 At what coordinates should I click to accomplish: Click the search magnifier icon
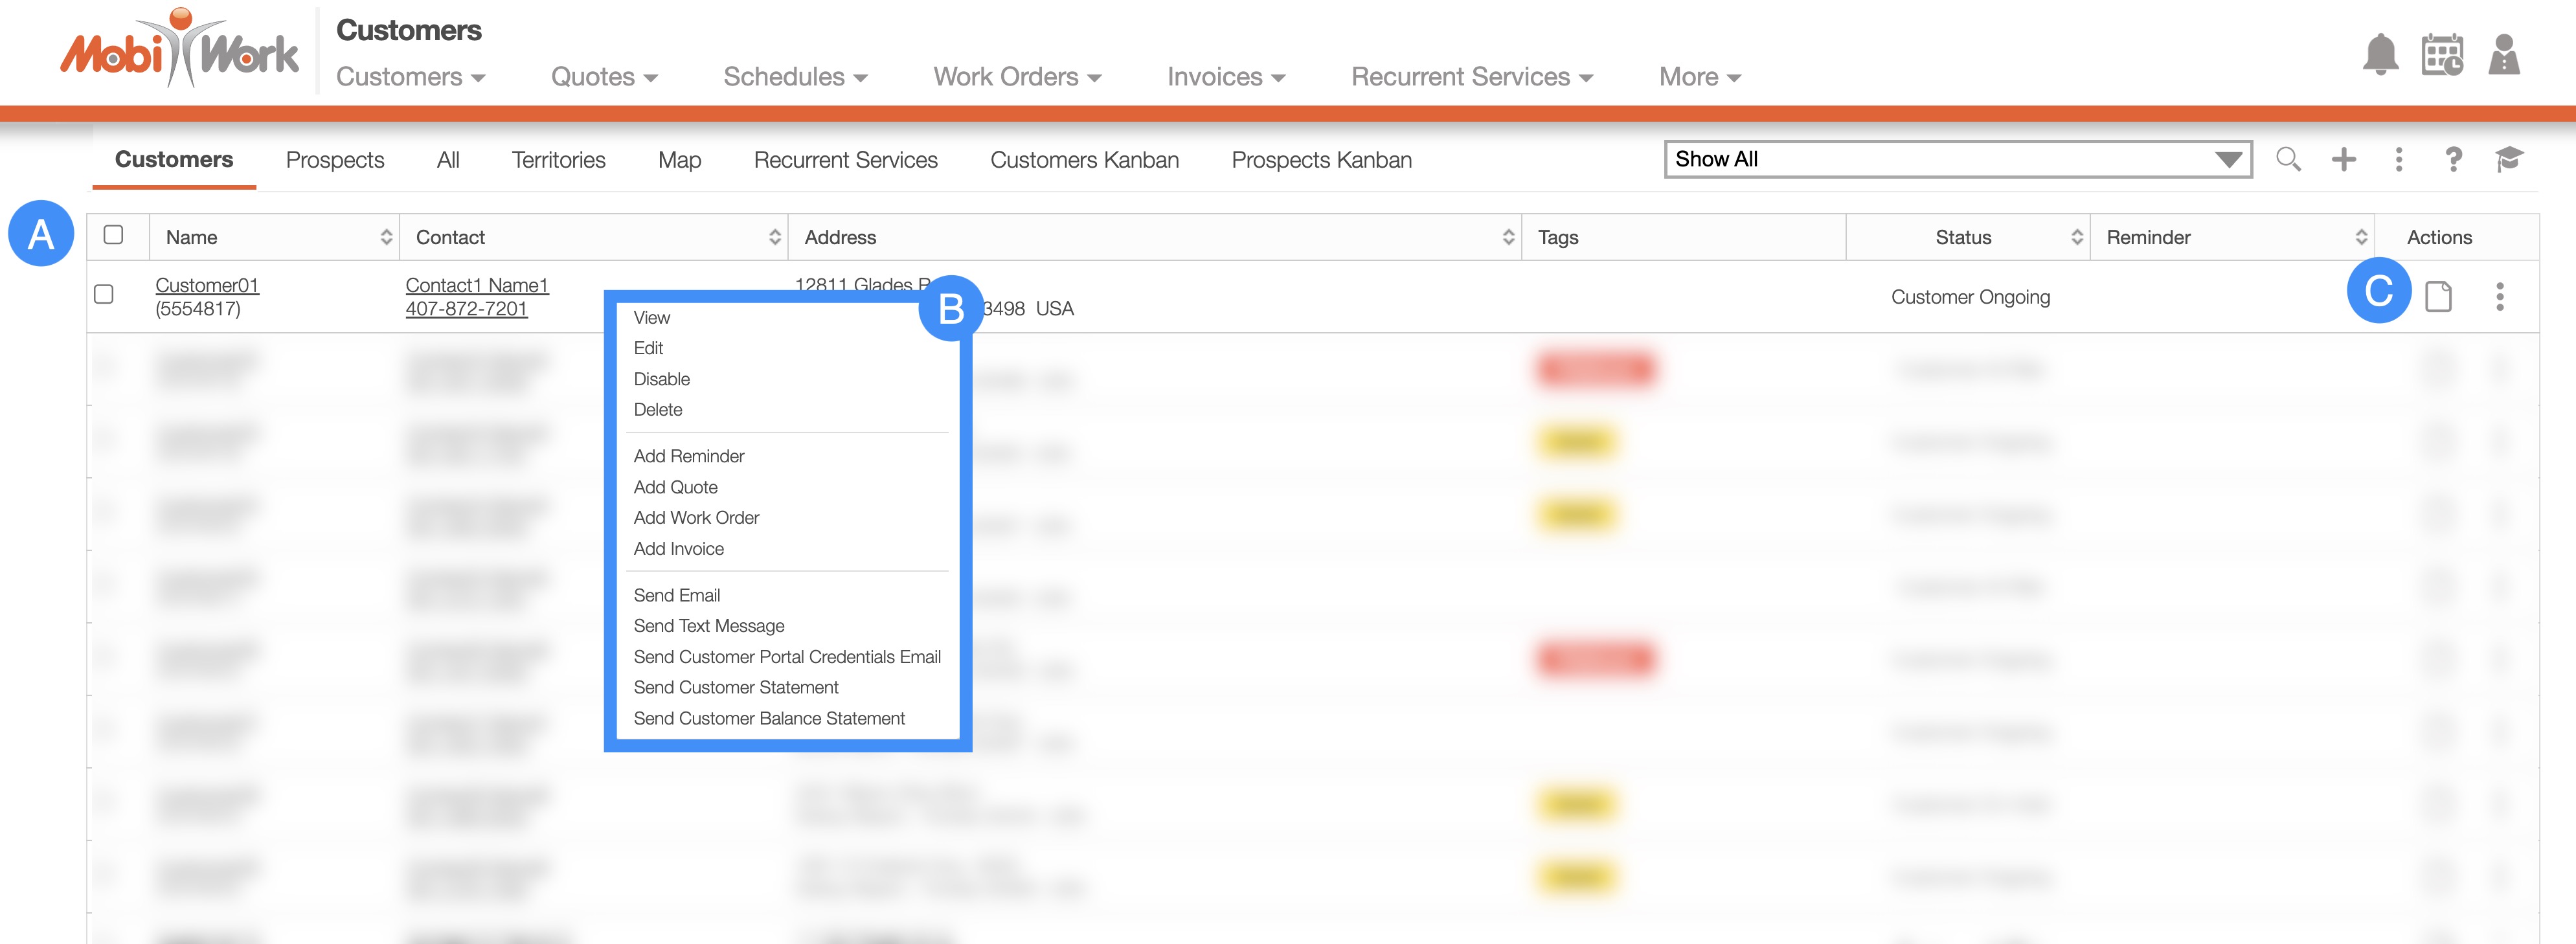(2288, 159)
